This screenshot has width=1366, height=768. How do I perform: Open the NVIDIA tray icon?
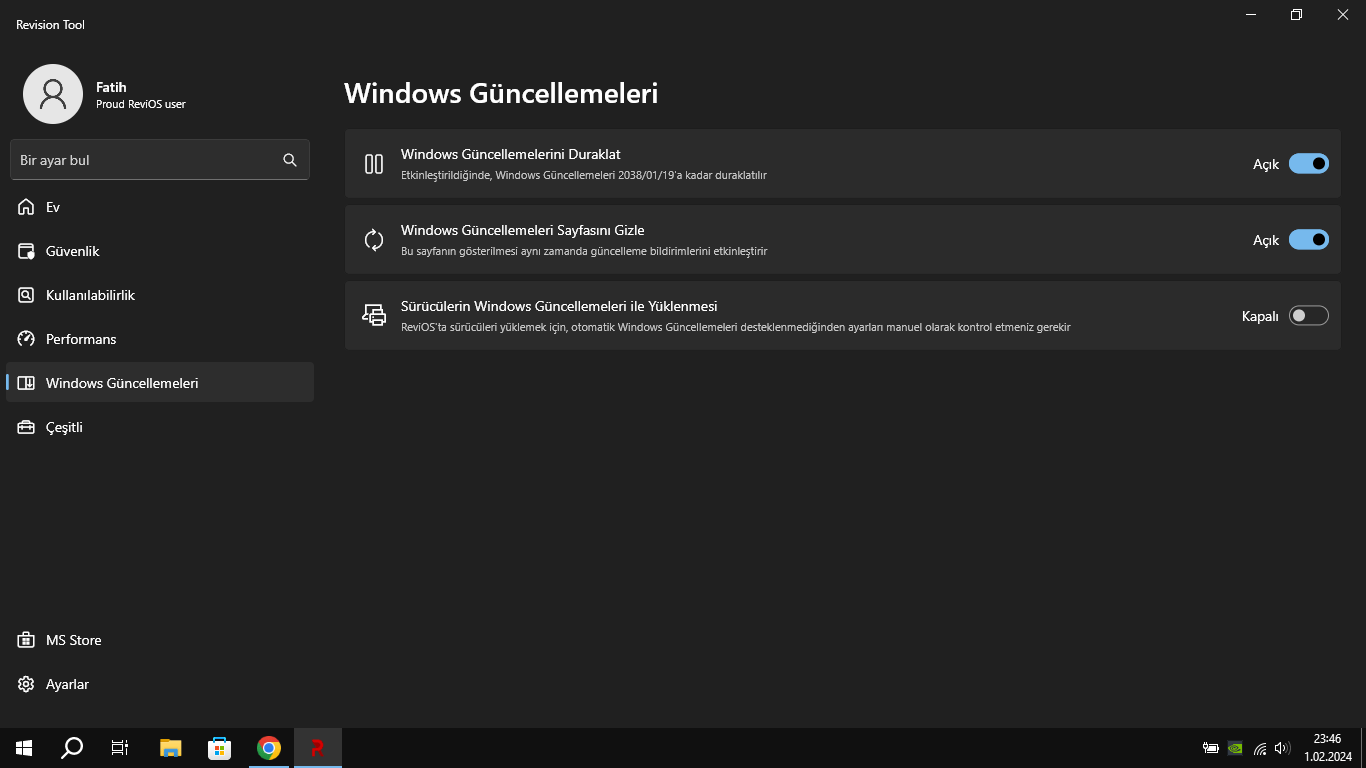point(1235,748)
